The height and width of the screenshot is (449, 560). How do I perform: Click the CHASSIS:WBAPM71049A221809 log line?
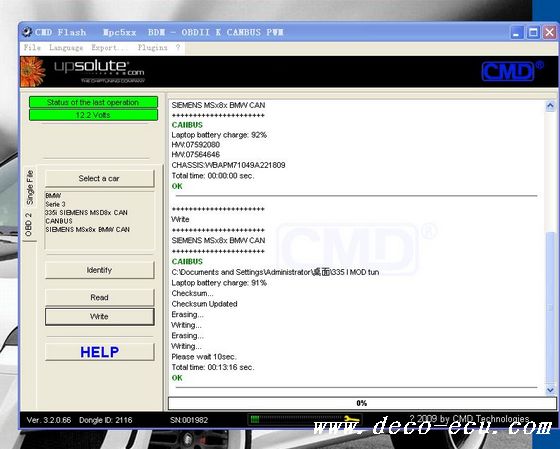(228, 165)
